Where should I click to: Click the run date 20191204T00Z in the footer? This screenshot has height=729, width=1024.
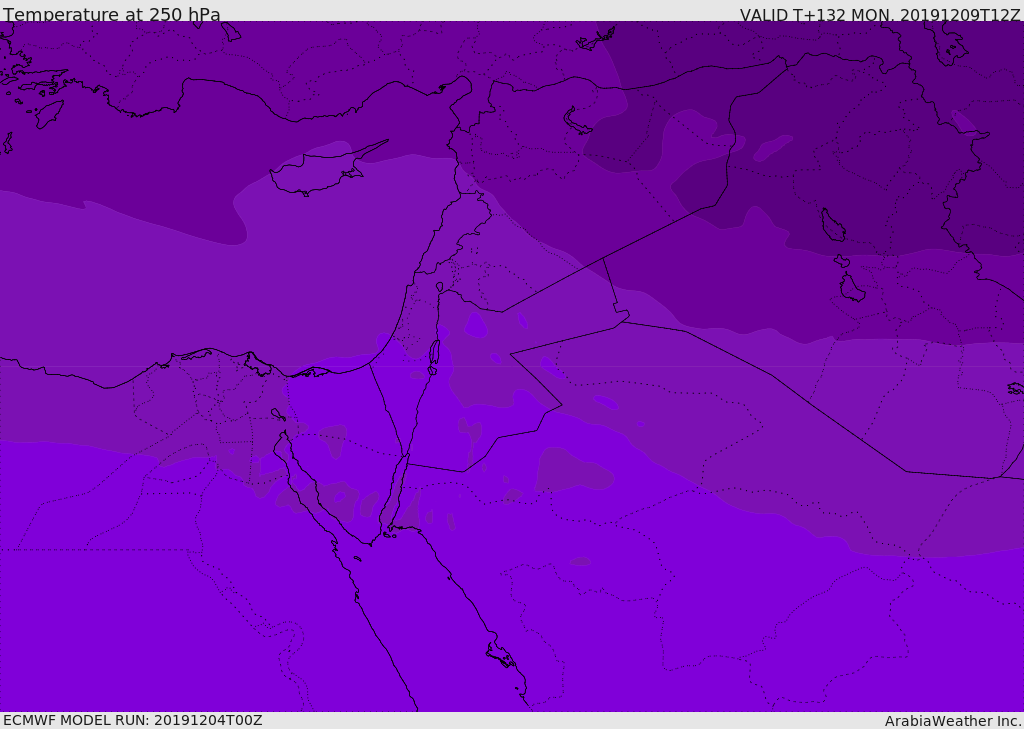207,720
